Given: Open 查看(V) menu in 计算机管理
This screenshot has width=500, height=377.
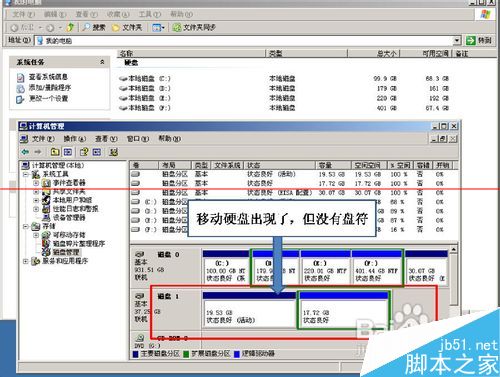Looking at the screenshot, I should [106, 139].
